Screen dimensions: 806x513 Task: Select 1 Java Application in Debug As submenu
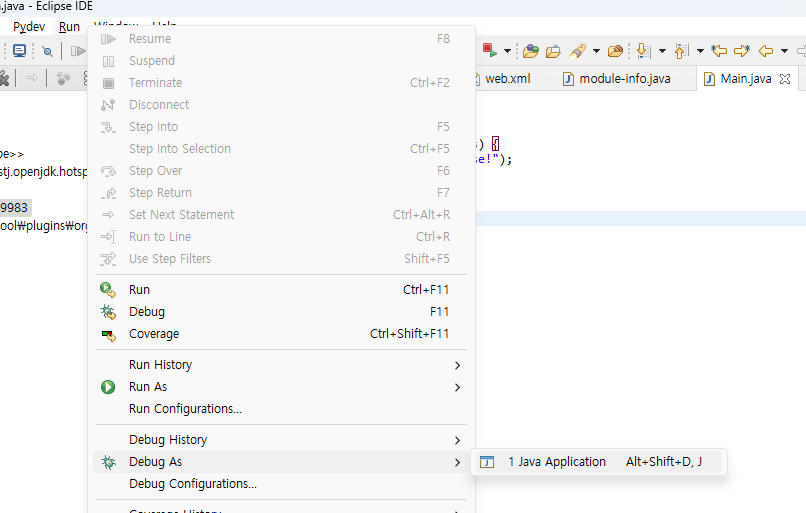[x=599, y=462]
